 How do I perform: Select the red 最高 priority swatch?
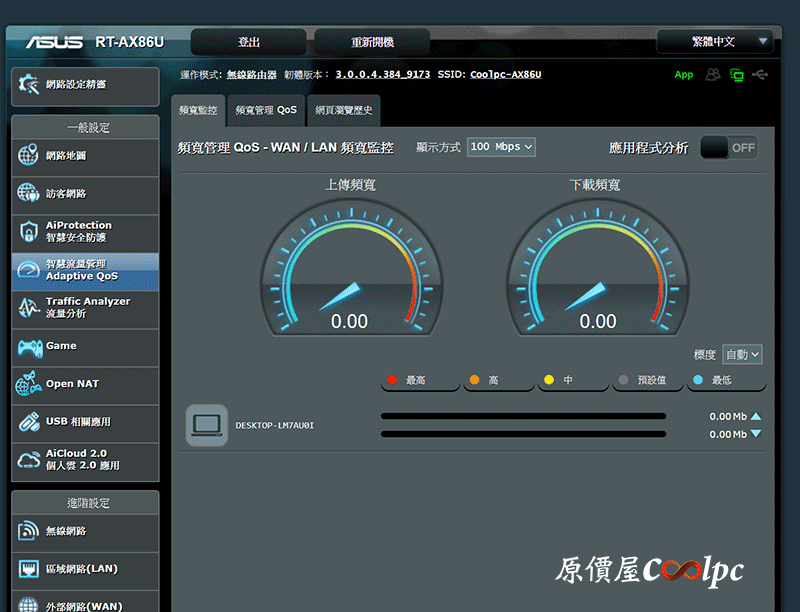[392, 380]
